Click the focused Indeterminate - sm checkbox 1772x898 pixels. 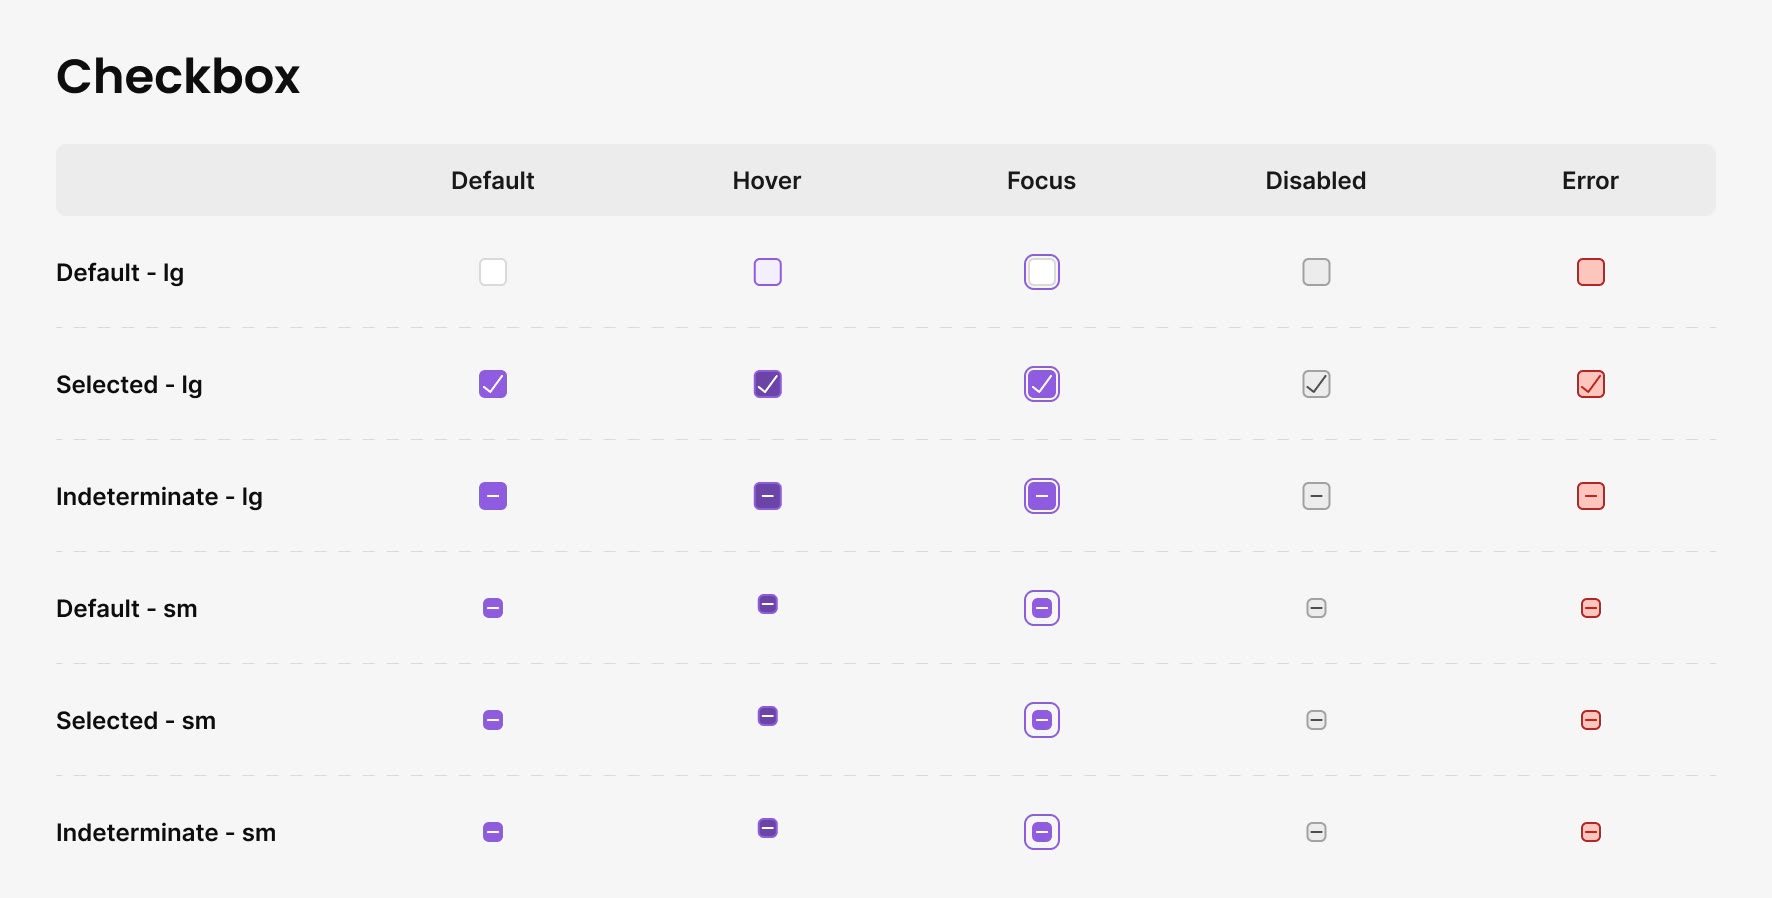pos(1042,832)
